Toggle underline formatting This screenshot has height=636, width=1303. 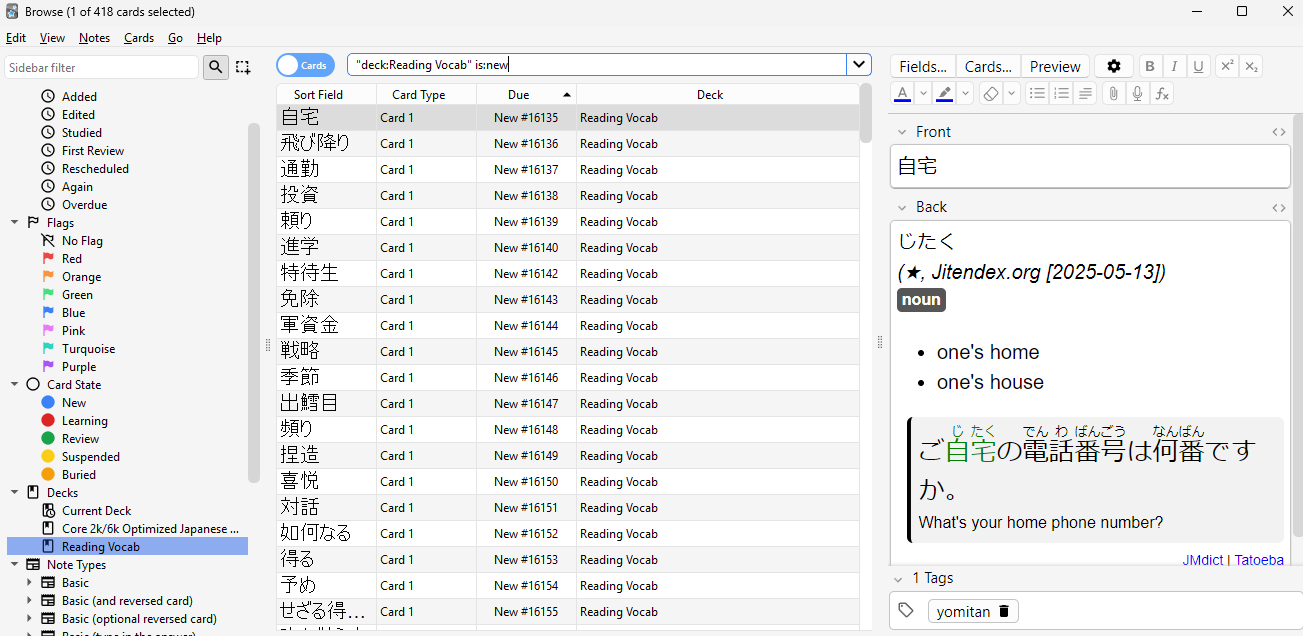[x=1198, y=66]
